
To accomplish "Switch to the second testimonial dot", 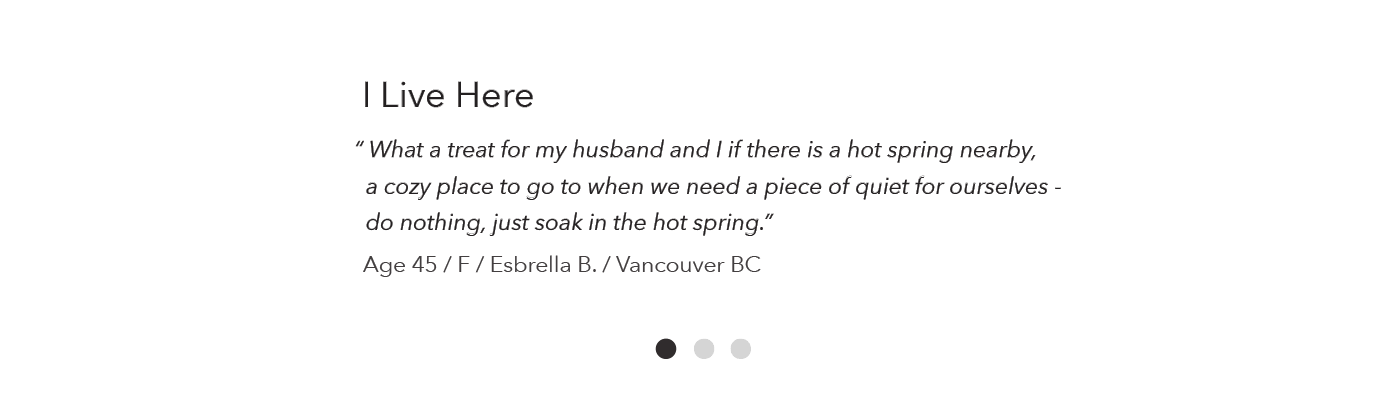I will pyautogui.click(x=704, y=348).
